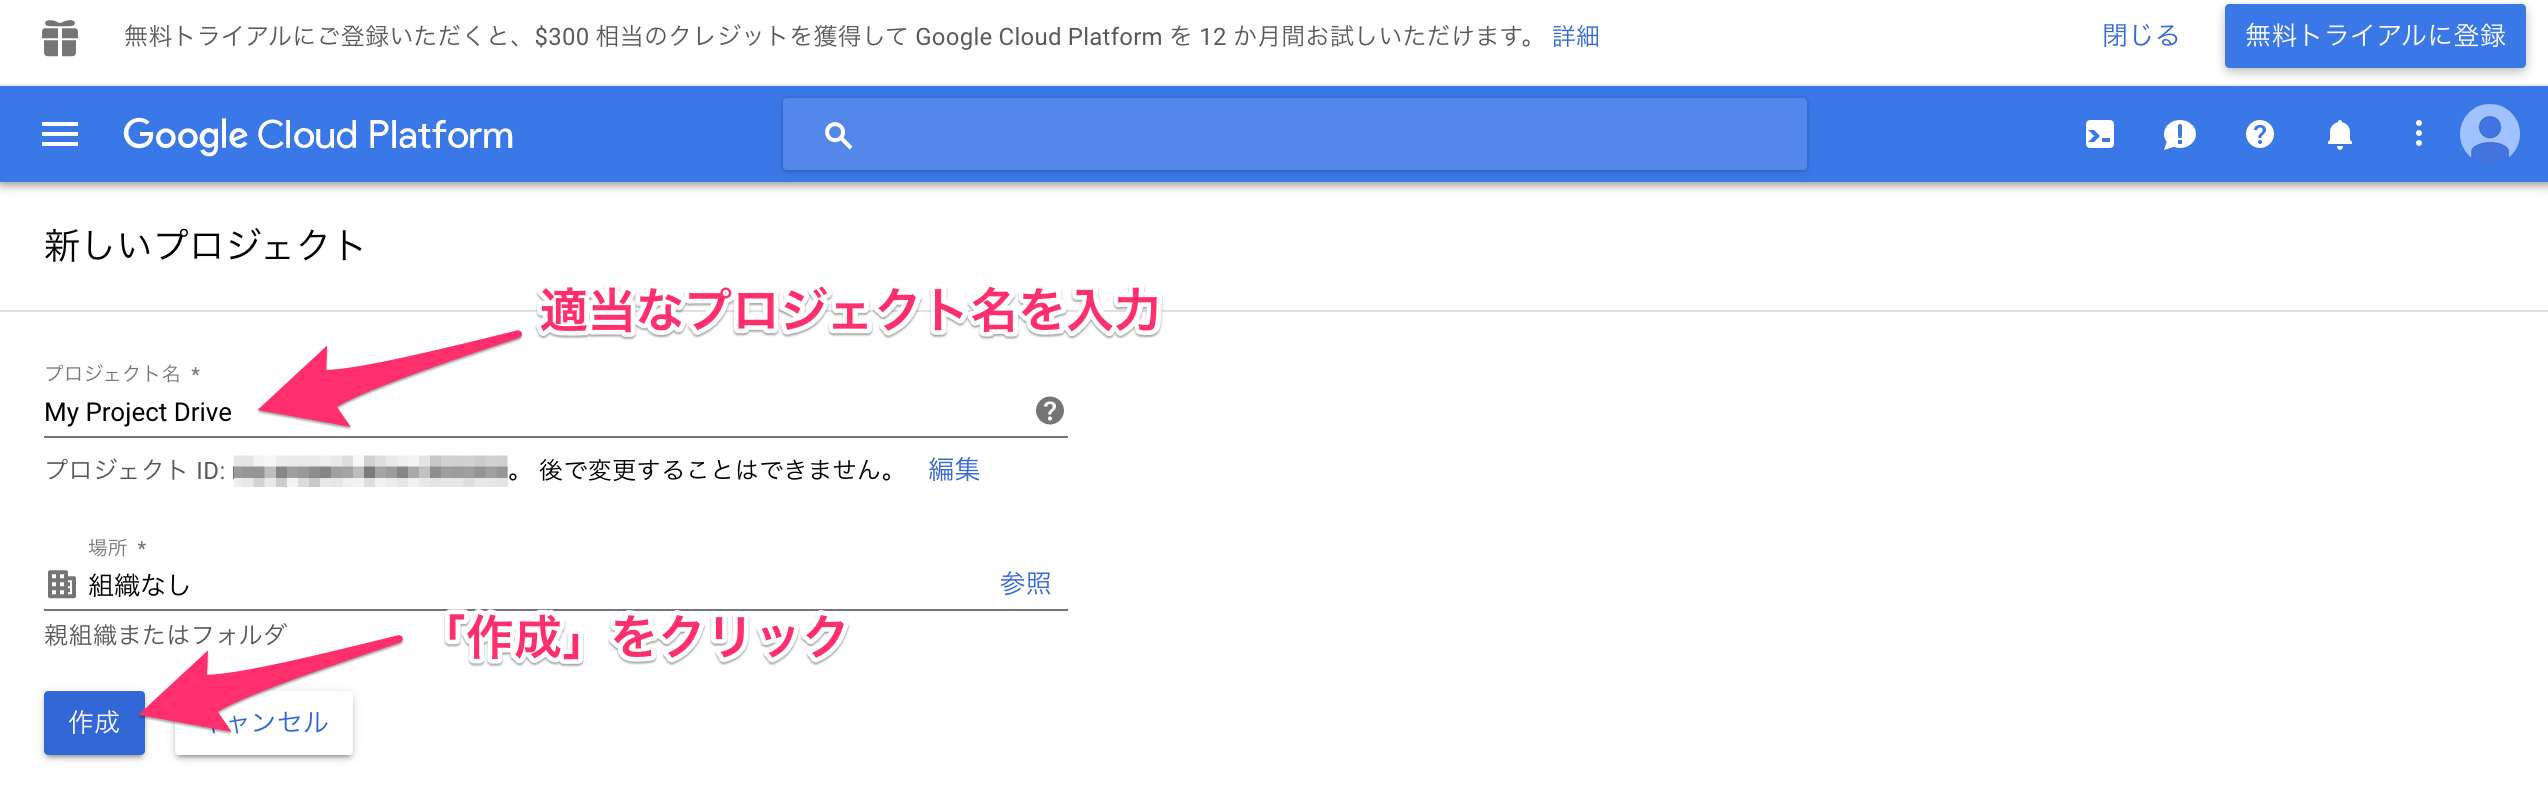
Task: Click the キャンセル cancel button
Action: click(x=264, y=722)
